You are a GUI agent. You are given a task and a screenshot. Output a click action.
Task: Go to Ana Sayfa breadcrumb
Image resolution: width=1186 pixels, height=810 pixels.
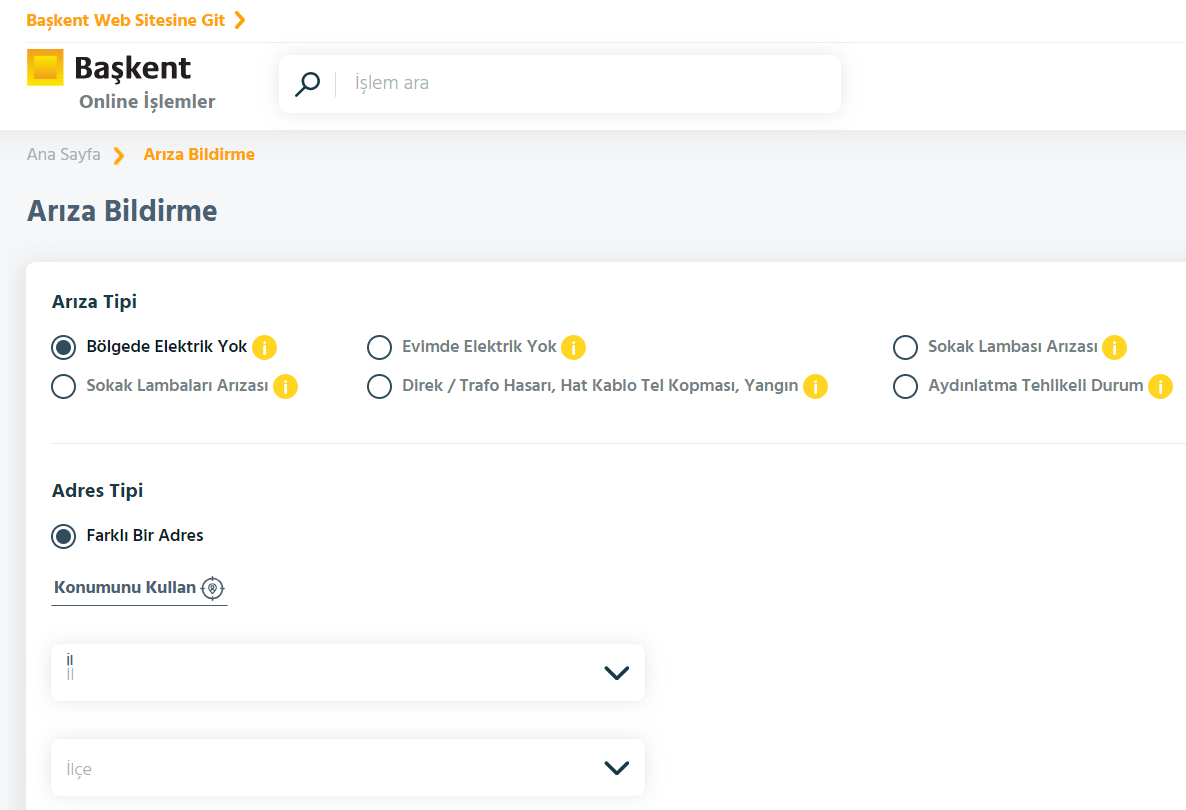pyautogui.click(x=63, y=155)
